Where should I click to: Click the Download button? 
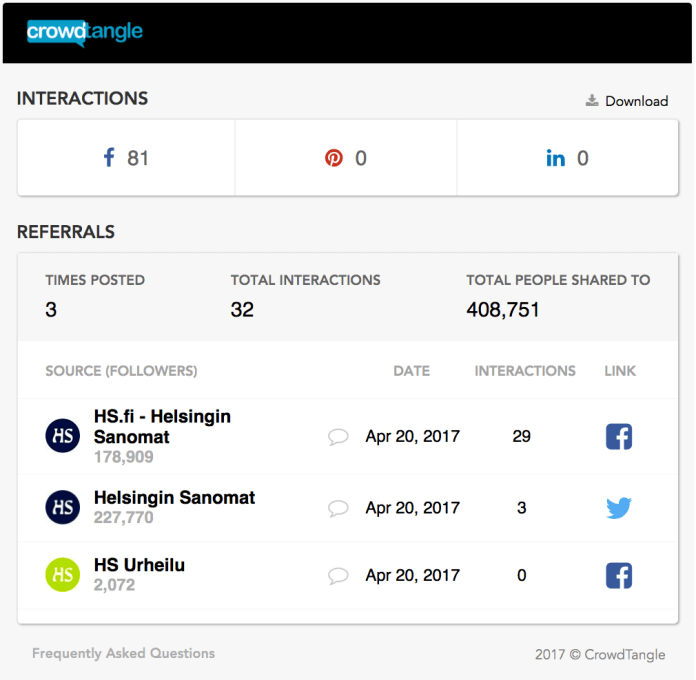627,101
